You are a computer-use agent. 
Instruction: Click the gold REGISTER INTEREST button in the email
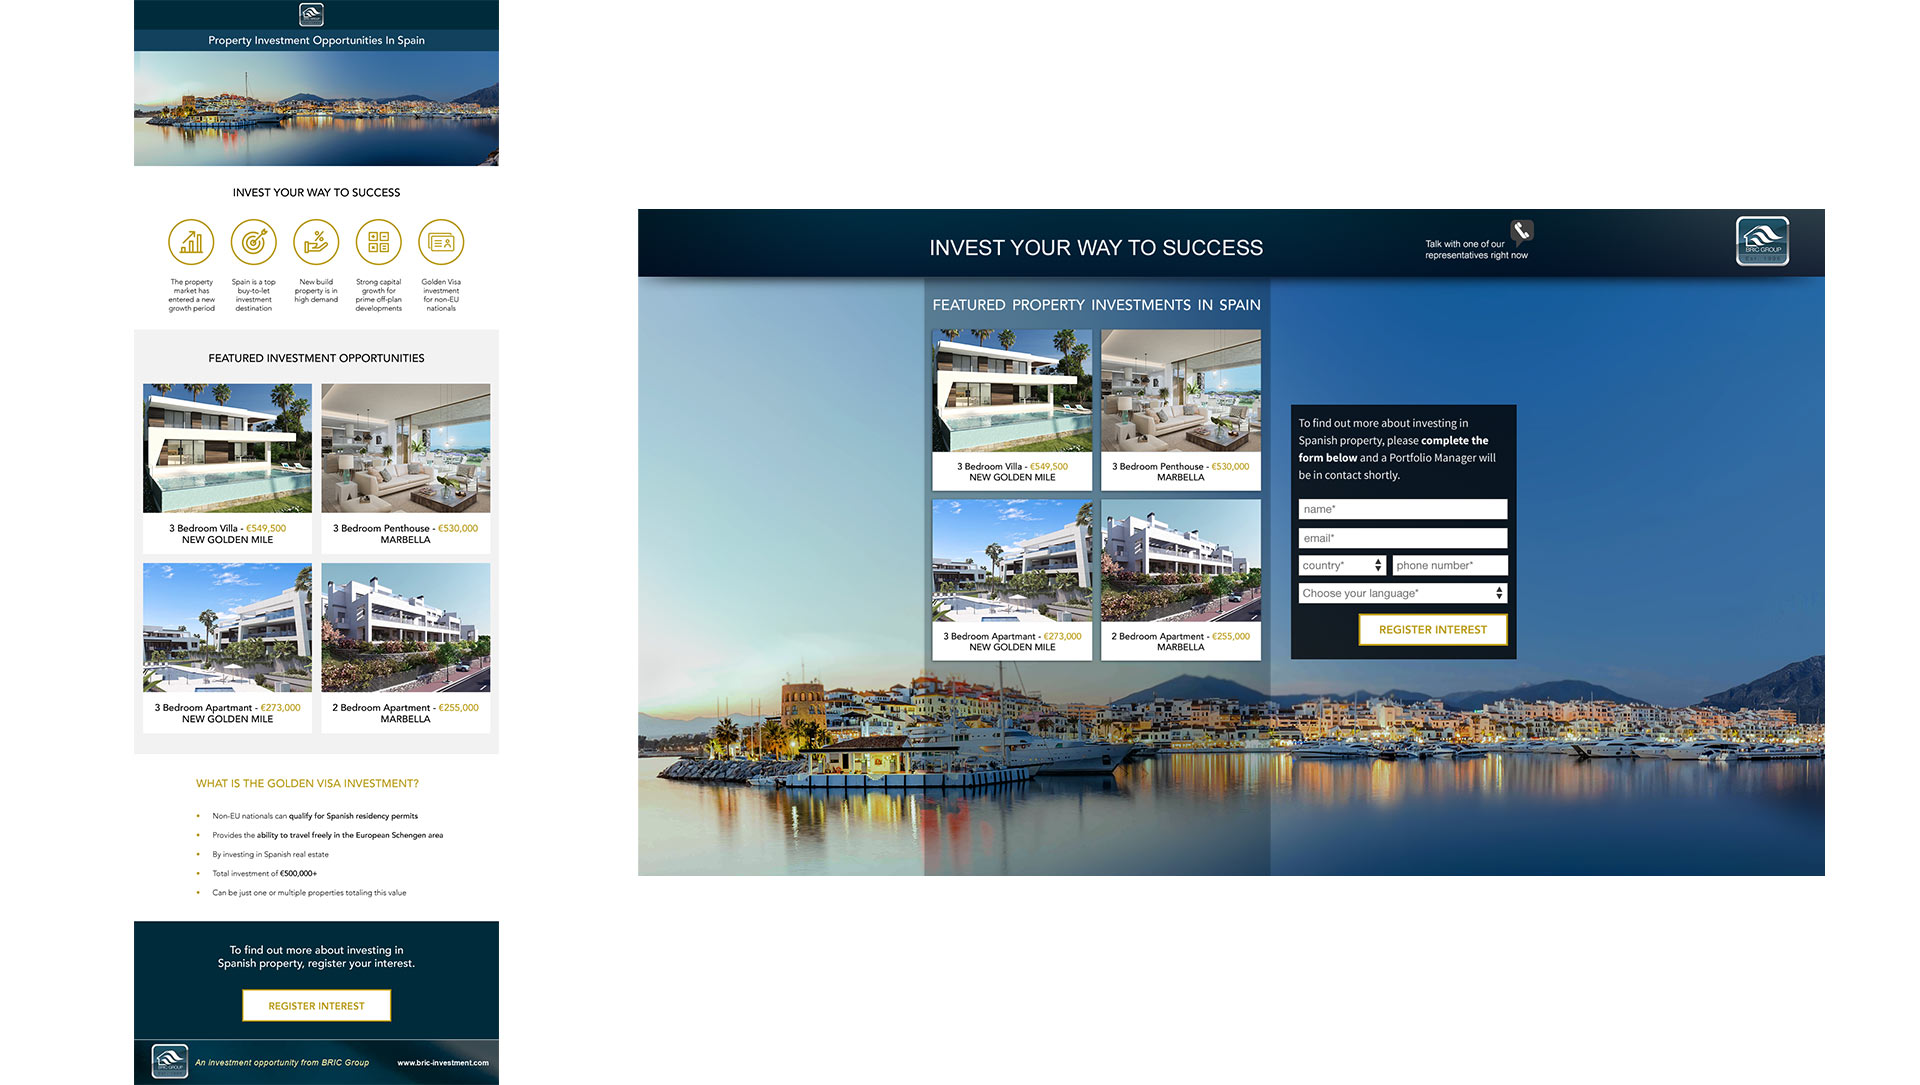point(316,1006)
